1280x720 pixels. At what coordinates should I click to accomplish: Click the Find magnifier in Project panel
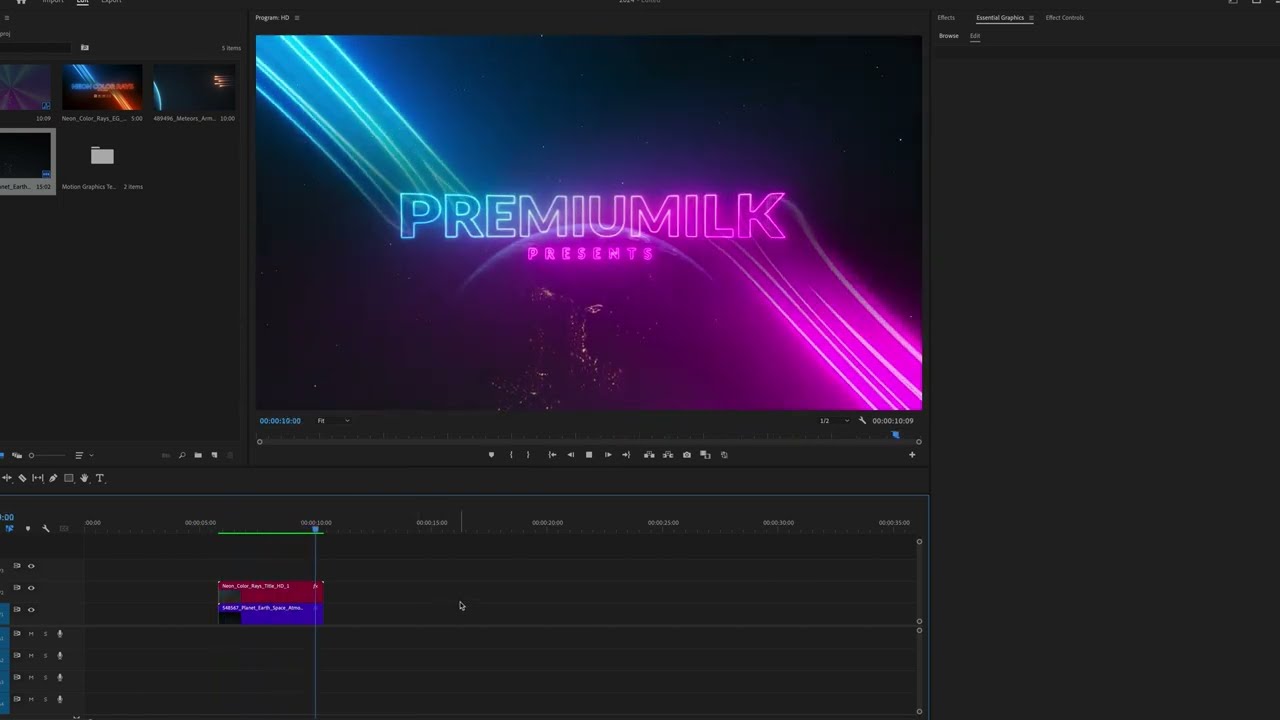pyautogui.click(x=182, y=455)
